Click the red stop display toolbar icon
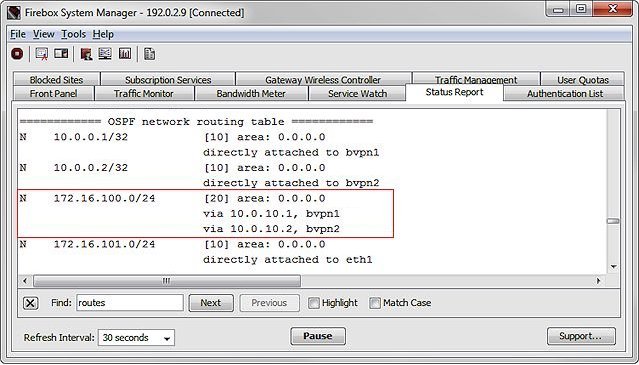639x365 pixels. [17, 53]
